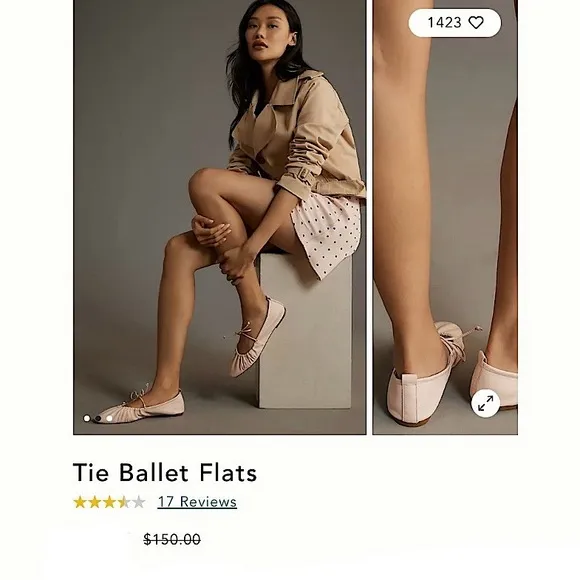Click the pink heel pull tab on the shoe
The image size is (580, 580).
(x=409, y=398)
